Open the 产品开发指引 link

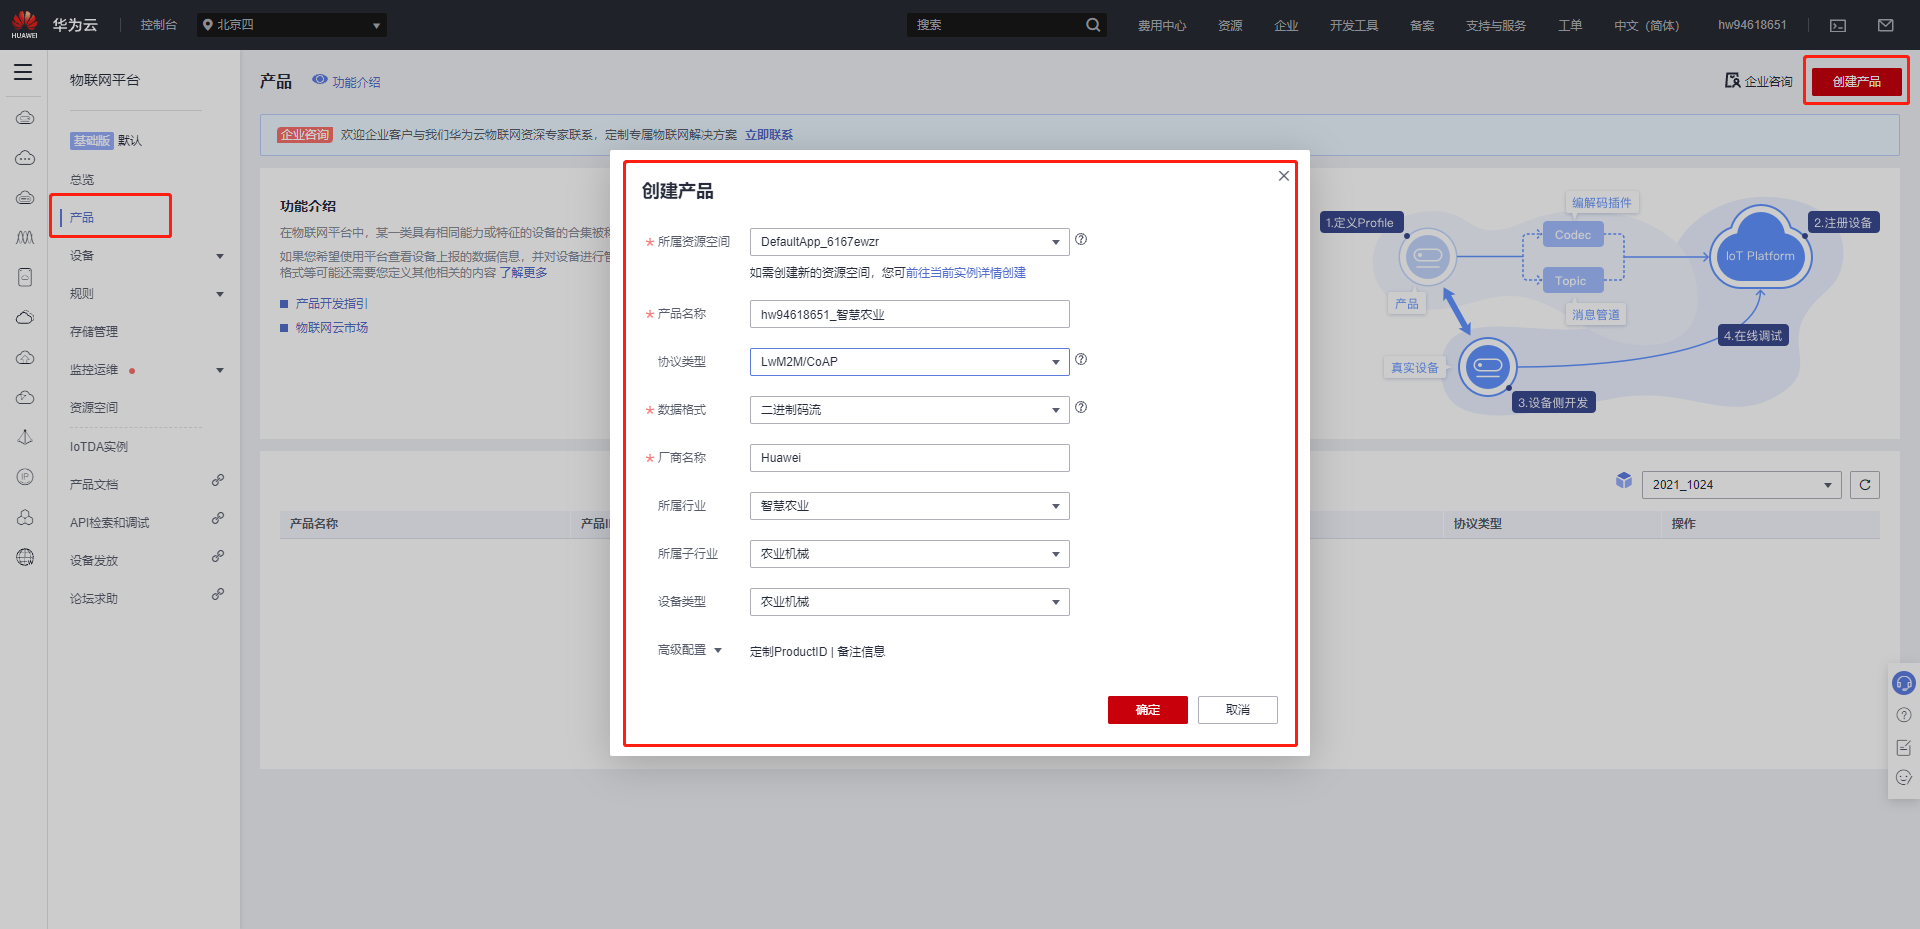tap(332, 304)
